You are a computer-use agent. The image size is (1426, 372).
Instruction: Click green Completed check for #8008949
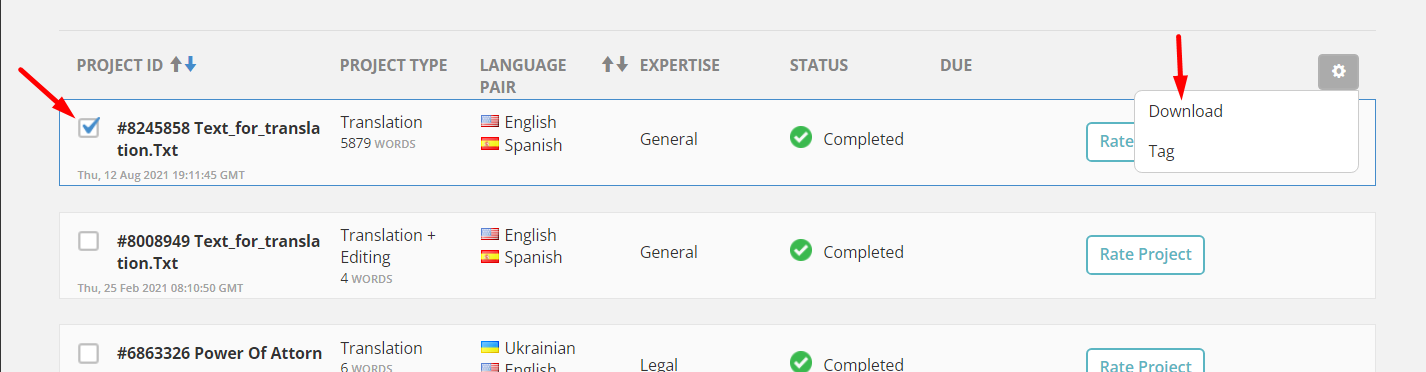coord(801,251)
